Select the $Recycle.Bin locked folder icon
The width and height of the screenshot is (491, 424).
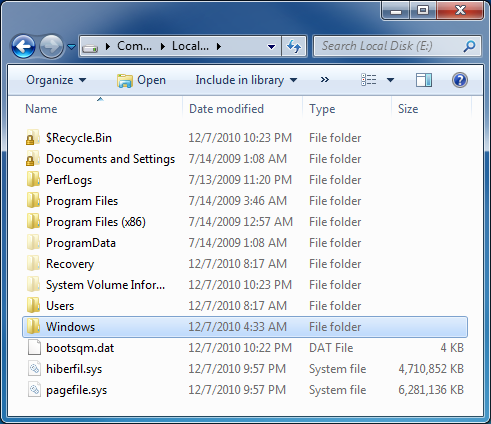[33, 138]
